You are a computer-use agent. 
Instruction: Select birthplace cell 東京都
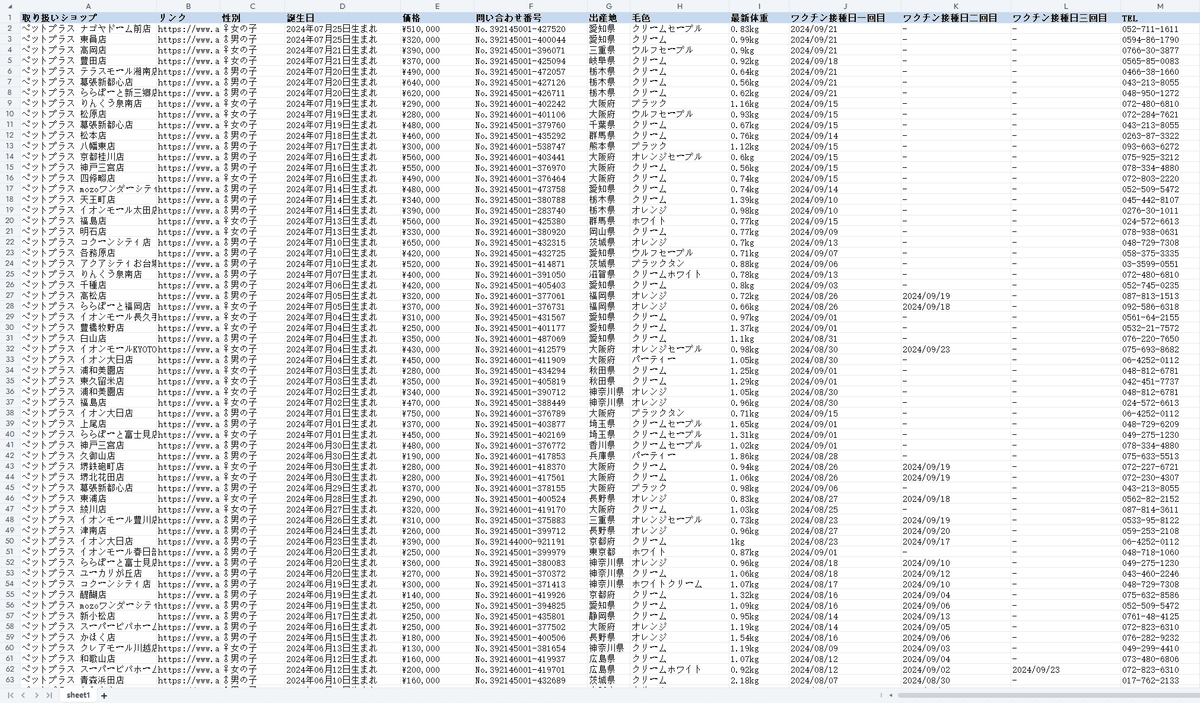(609, 552)
